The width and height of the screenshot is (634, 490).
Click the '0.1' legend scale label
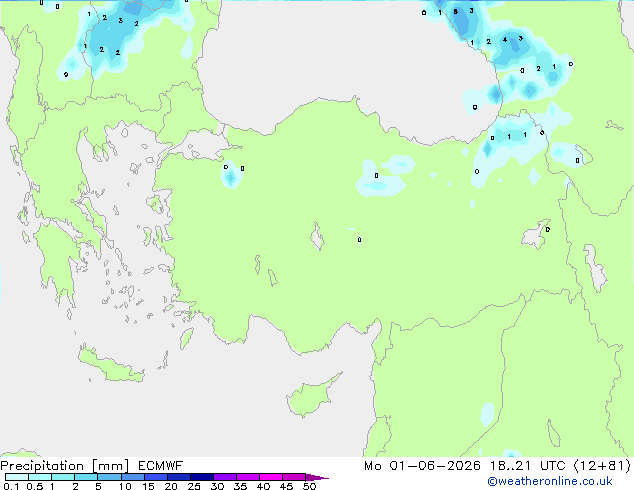[11, 486]
